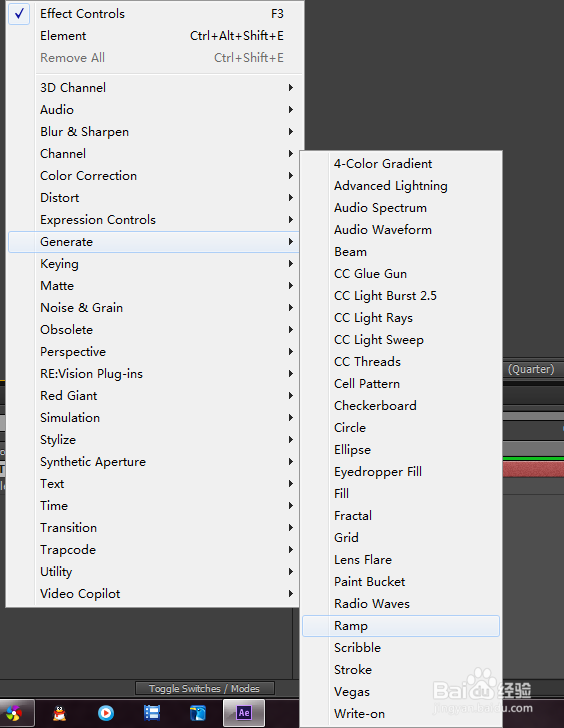The height and width of the screenshot is (728, 564).
Task: Open the Keying submenu
Action: click(155, 264)
